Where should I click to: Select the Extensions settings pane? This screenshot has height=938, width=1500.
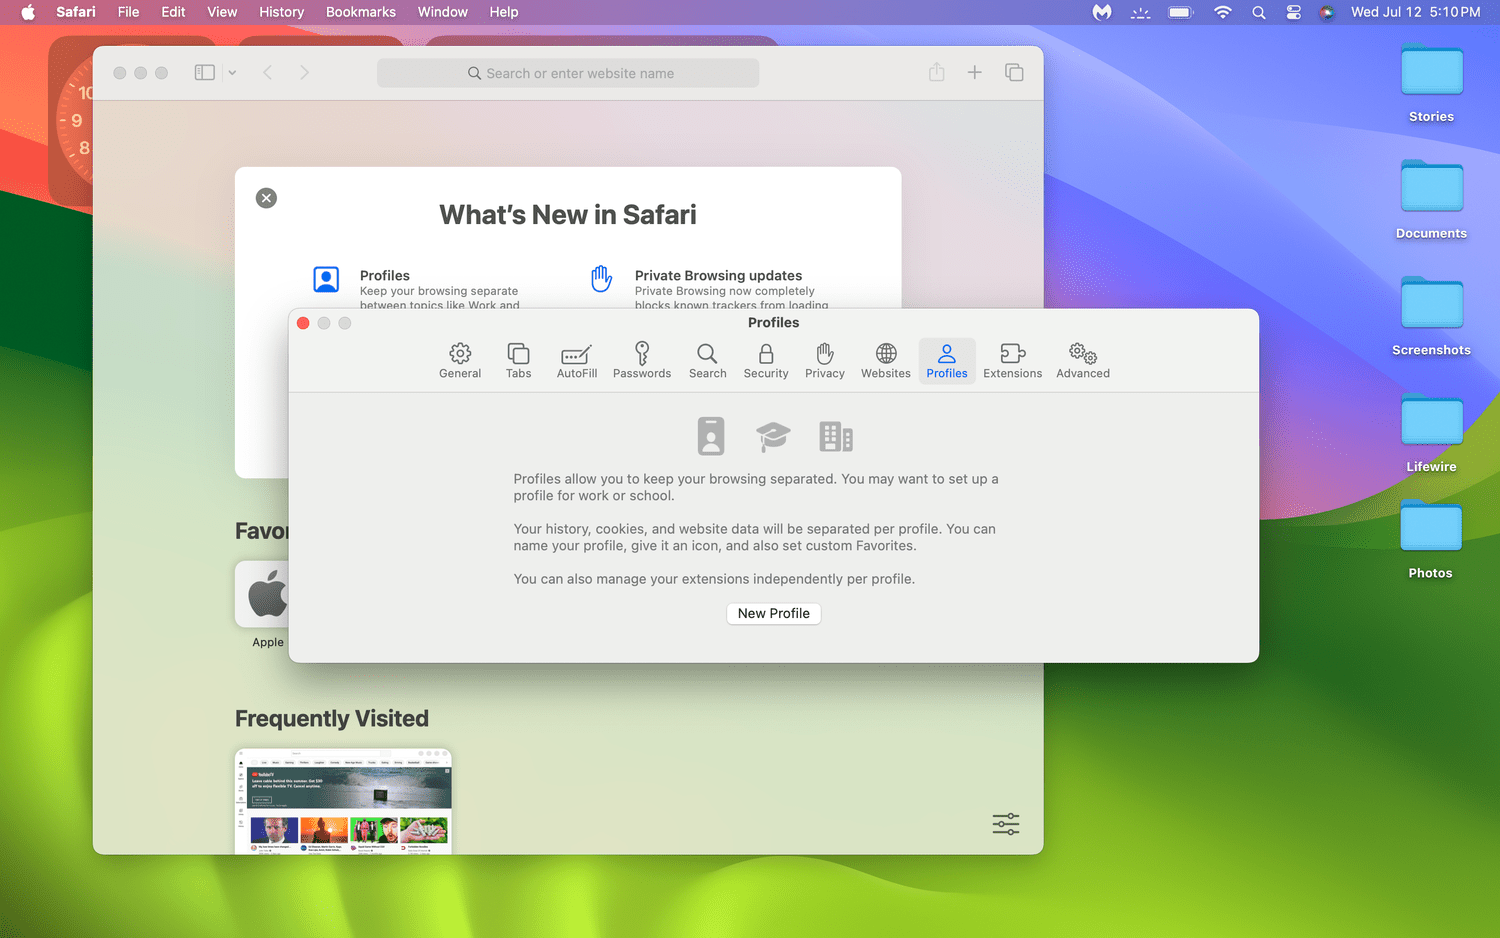pos(1012,361)
